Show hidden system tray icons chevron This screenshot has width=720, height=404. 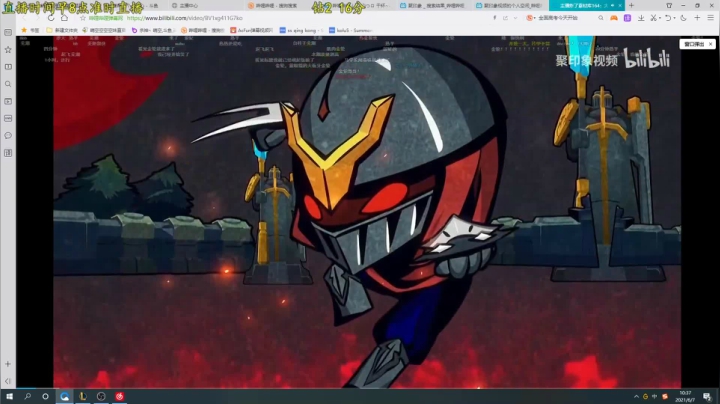636,397
